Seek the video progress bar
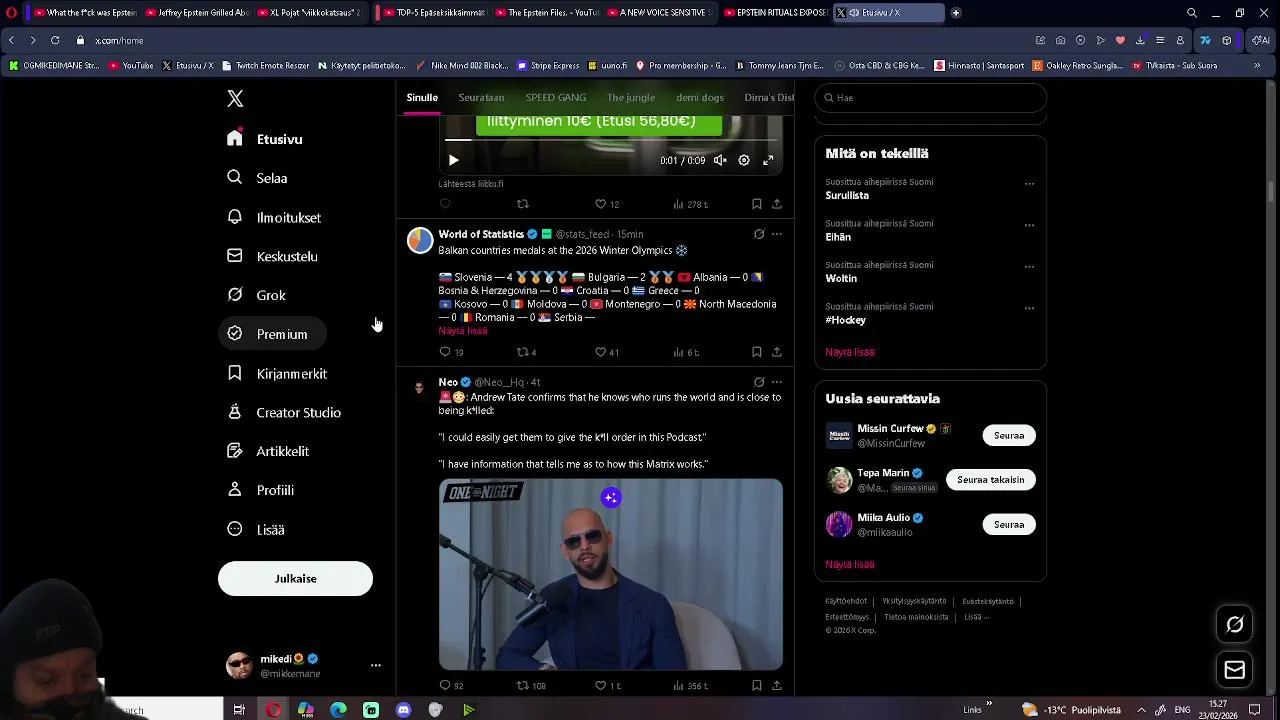The width and height of the screenshot is (1280, 720). 610,140
